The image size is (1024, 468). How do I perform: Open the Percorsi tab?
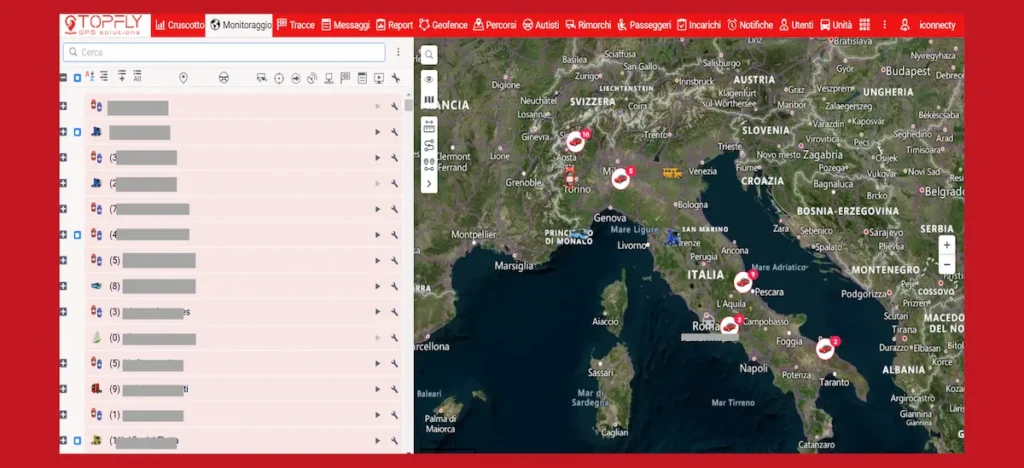pos(495,25)
